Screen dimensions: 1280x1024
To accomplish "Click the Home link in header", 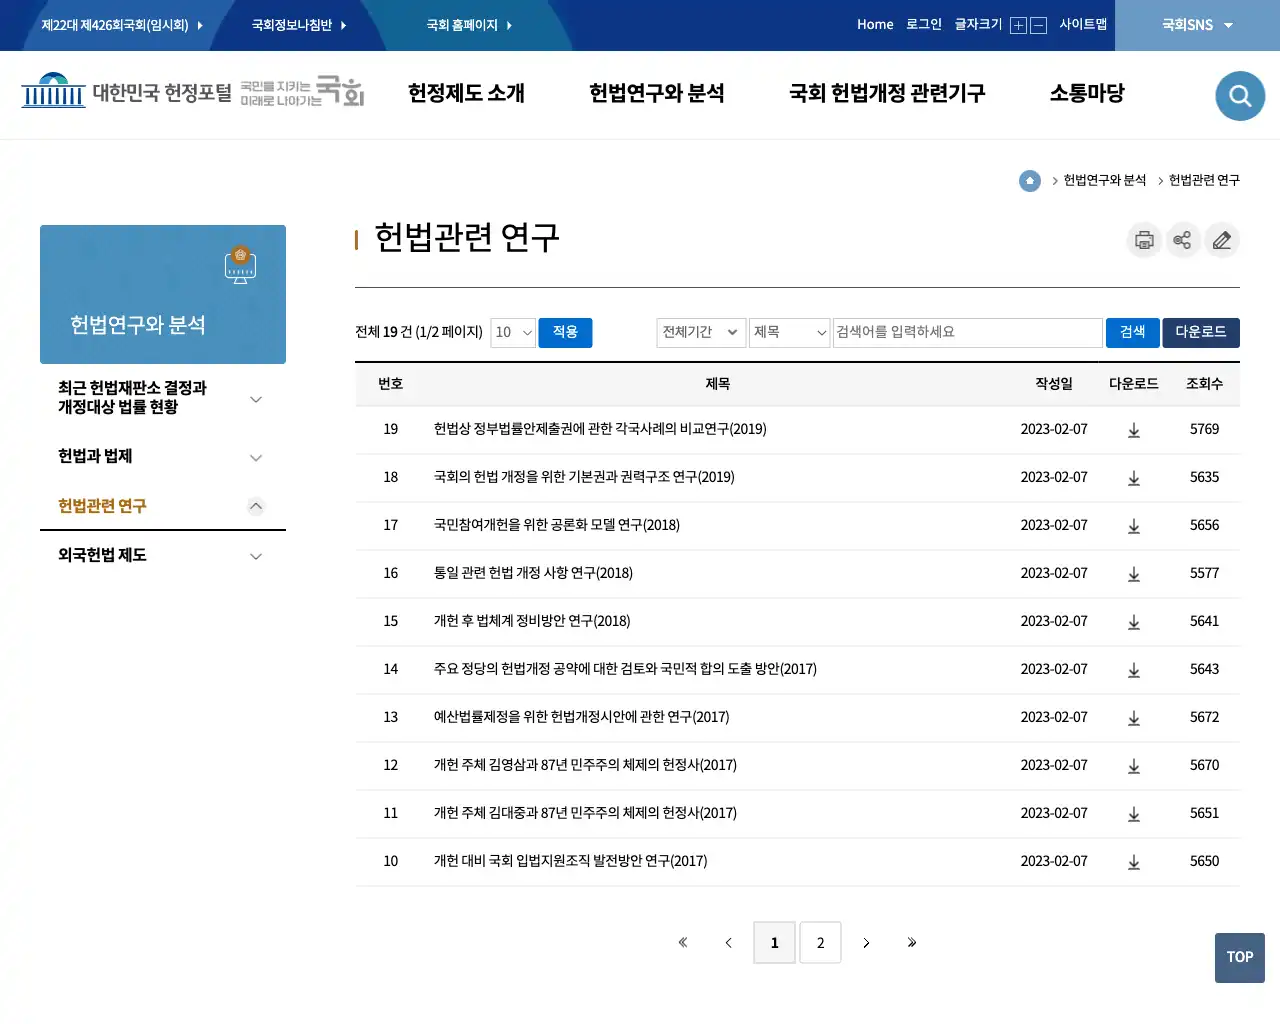I will click(875, 25).
